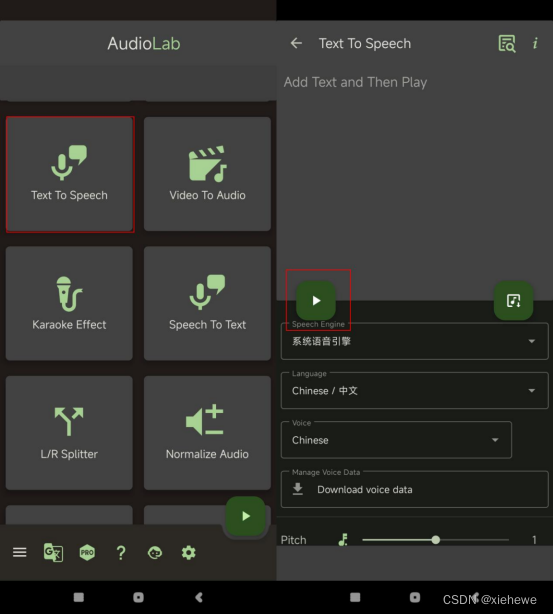This screenshot has height=615, width=553.
Task: Play the entered text aloud
Action: tap(316, 301)
